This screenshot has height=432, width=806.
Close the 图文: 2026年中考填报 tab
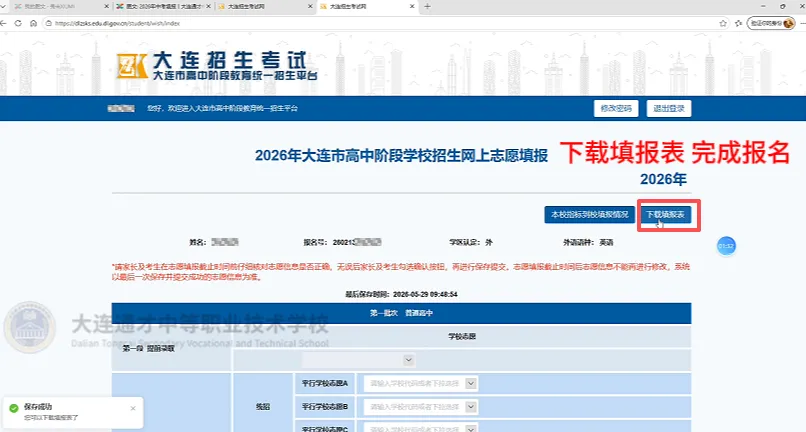(208, 6)
